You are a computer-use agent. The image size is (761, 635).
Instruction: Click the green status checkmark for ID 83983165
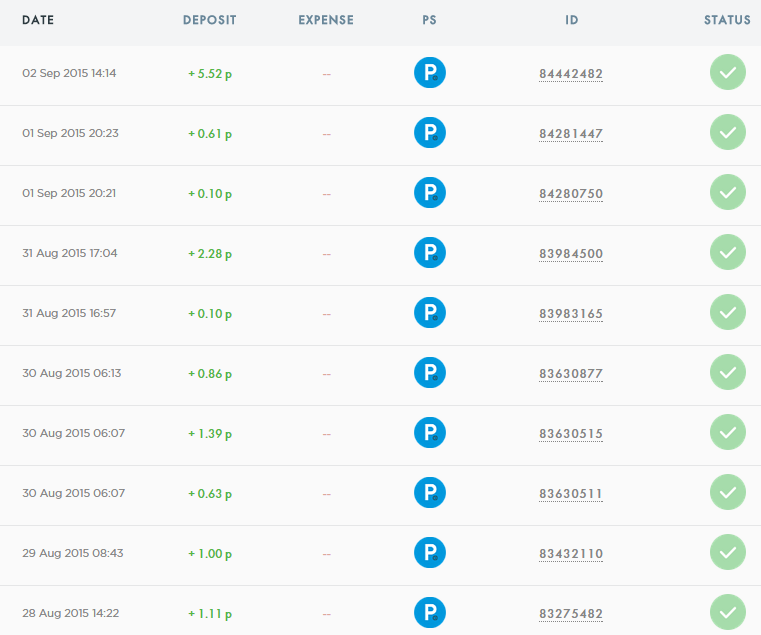click(x=728, y=312)
